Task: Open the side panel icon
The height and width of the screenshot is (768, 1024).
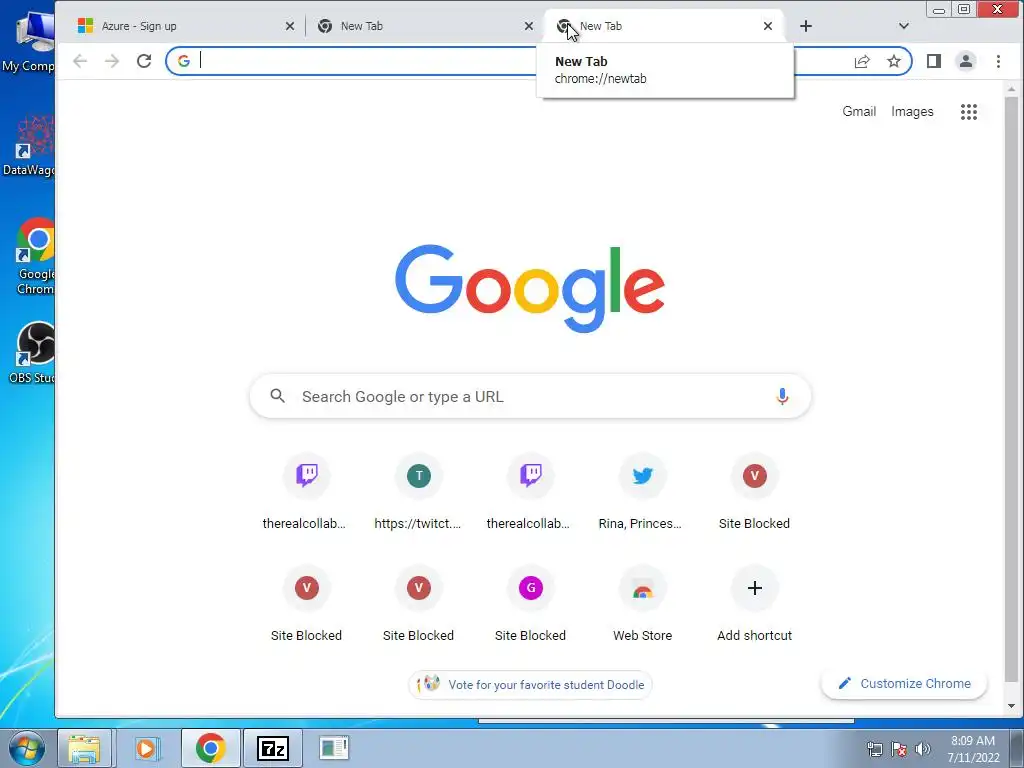Action: coord(934,61)
